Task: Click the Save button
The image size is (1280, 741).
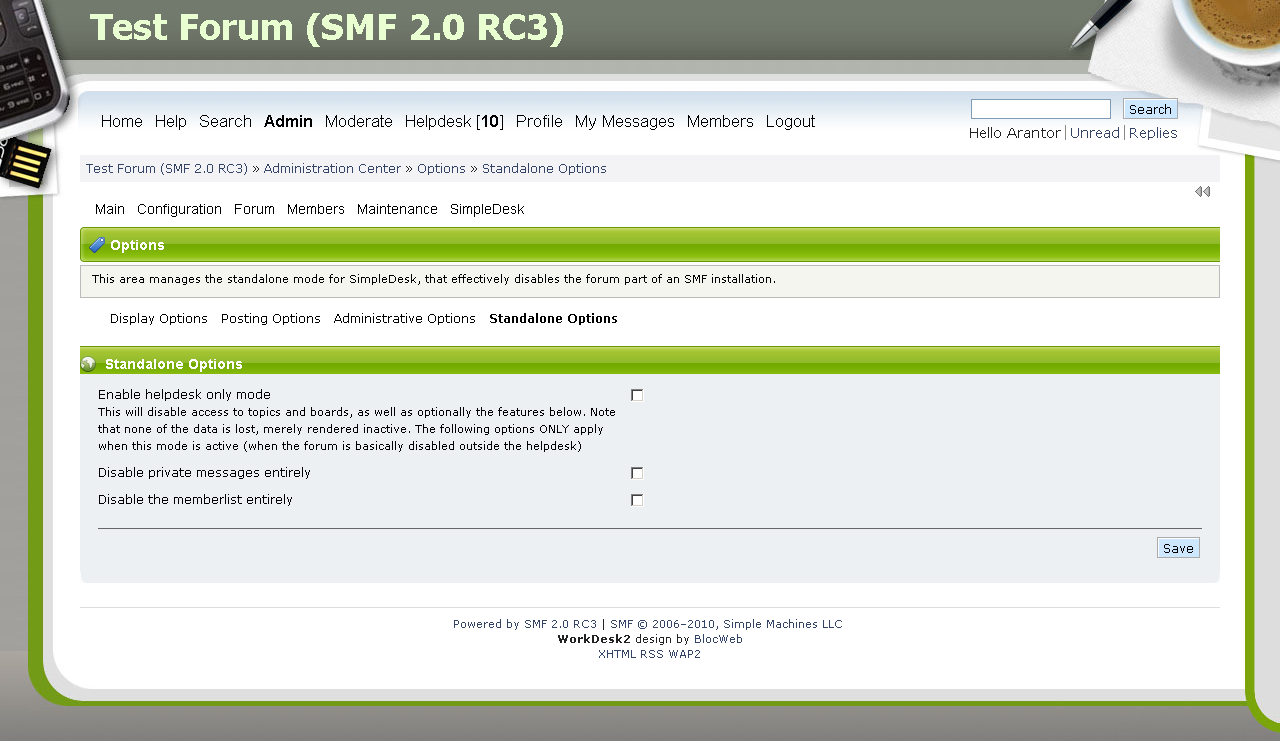Action: (x=1178, y=548)
